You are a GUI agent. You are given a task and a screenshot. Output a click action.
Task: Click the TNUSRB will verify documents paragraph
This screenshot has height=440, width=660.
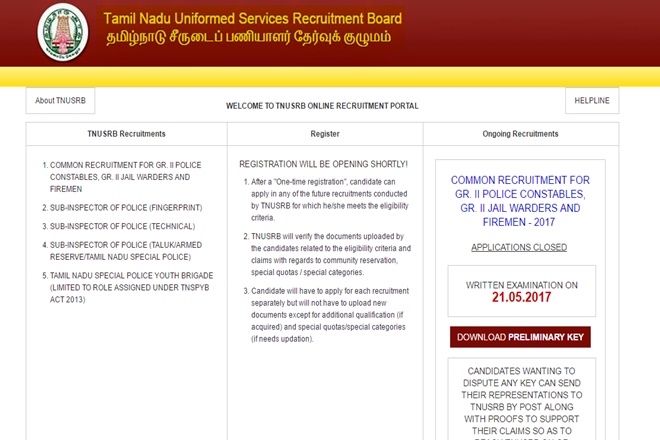[331, 254]
